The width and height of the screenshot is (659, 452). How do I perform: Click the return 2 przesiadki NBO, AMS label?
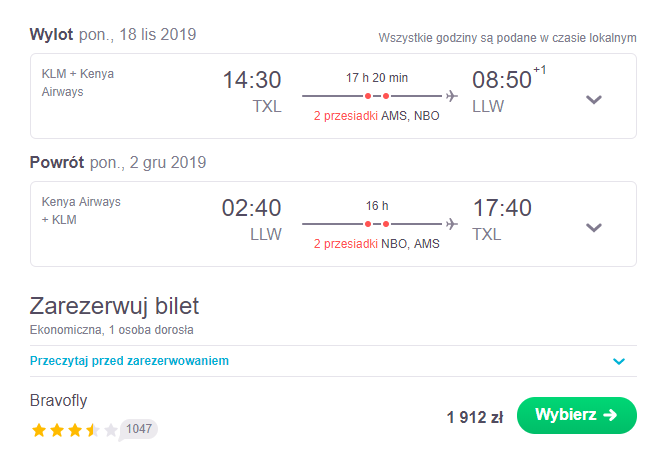coord(377,244)
